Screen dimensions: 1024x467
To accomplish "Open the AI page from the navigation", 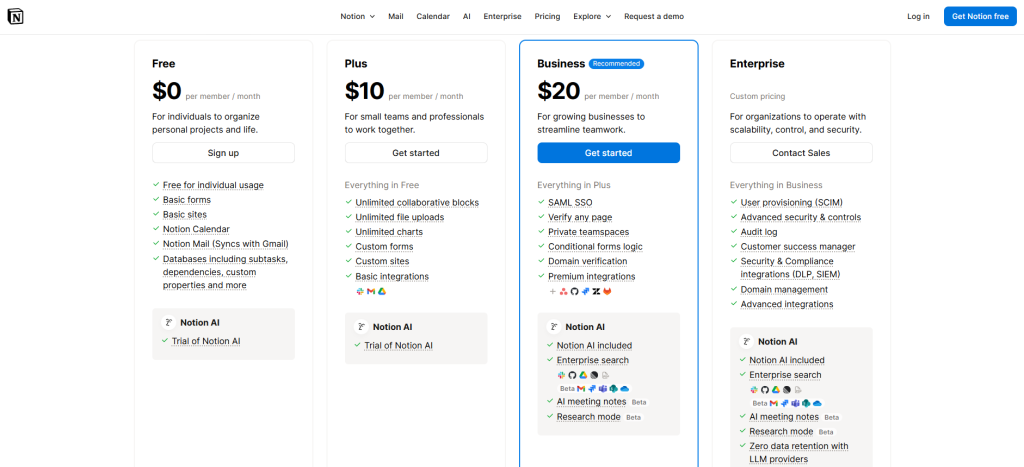I will click(466, 16).
